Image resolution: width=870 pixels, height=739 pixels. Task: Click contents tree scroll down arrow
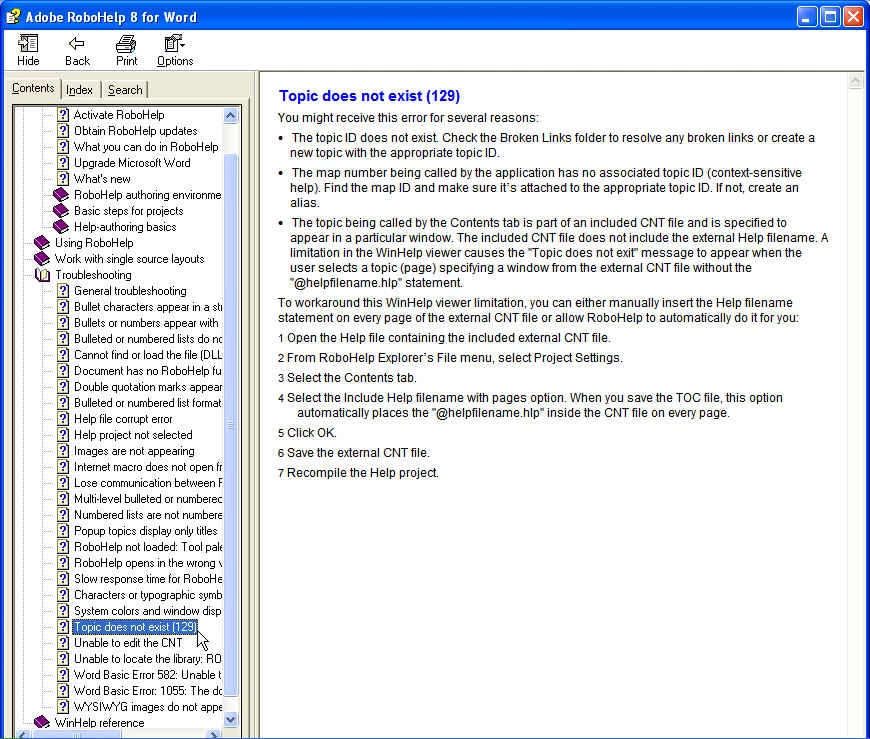(x=230, y=720)
